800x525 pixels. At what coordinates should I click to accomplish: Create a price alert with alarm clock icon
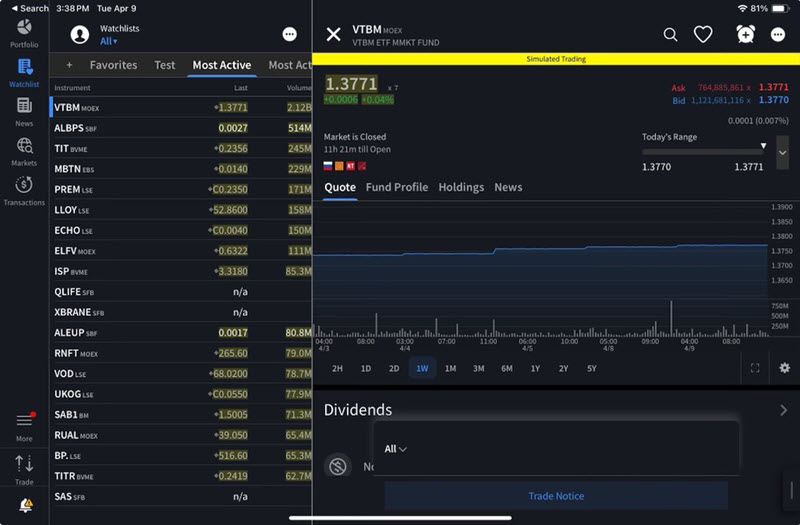tap(745, 34)
